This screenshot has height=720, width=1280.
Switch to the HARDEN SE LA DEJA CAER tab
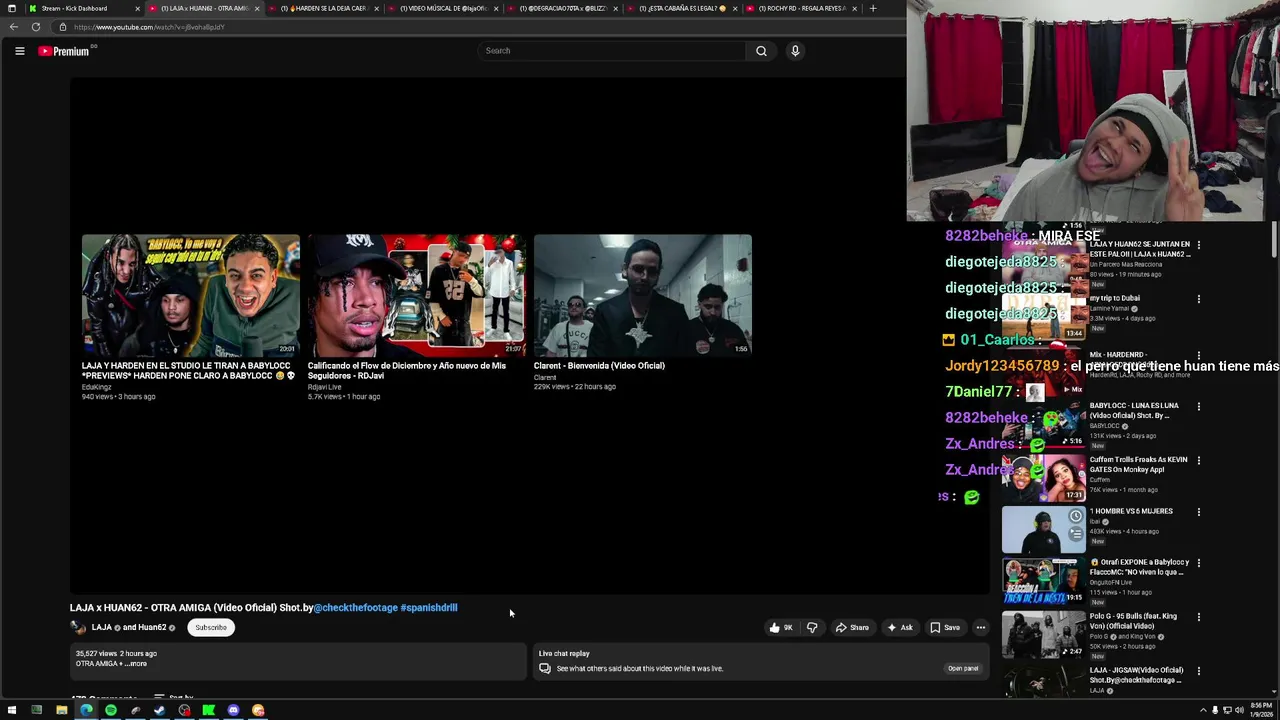[325, 8]
